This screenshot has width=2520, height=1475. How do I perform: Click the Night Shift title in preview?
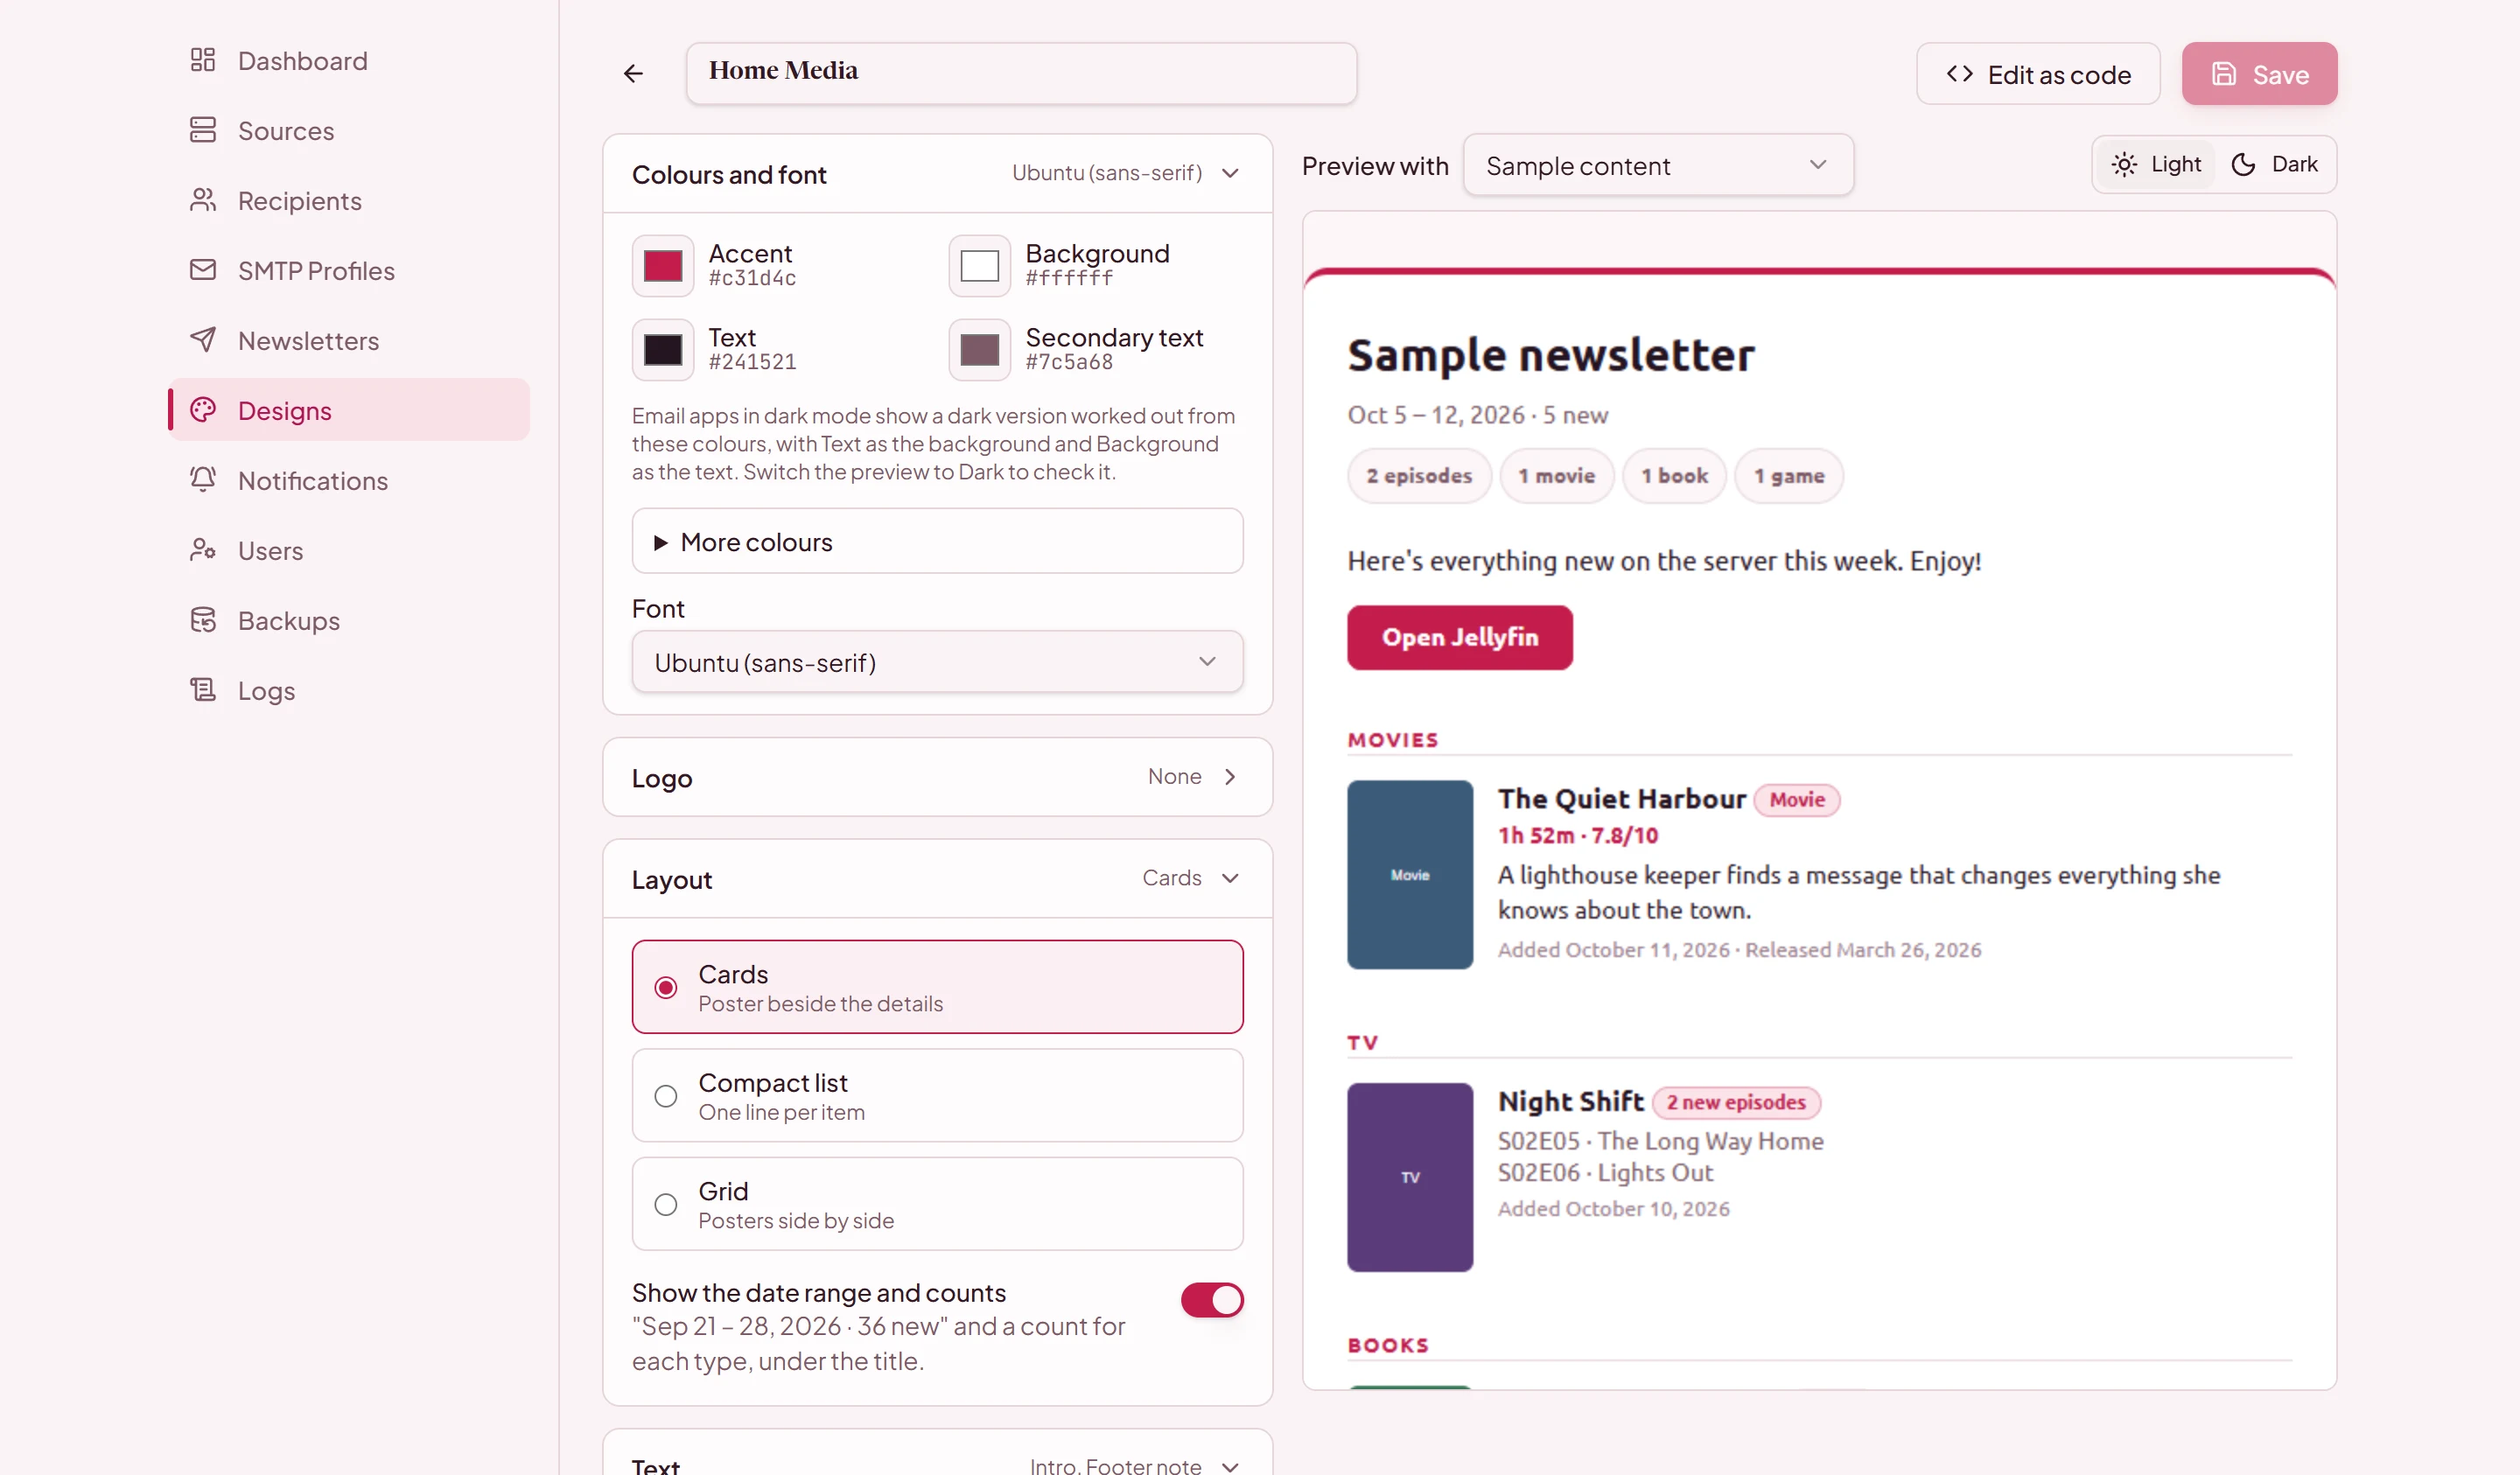[x=1571, y=1101]
